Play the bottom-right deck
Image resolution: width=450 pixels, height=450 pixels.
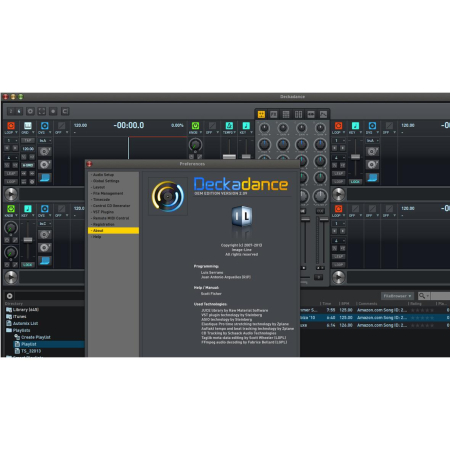point(338,277)
